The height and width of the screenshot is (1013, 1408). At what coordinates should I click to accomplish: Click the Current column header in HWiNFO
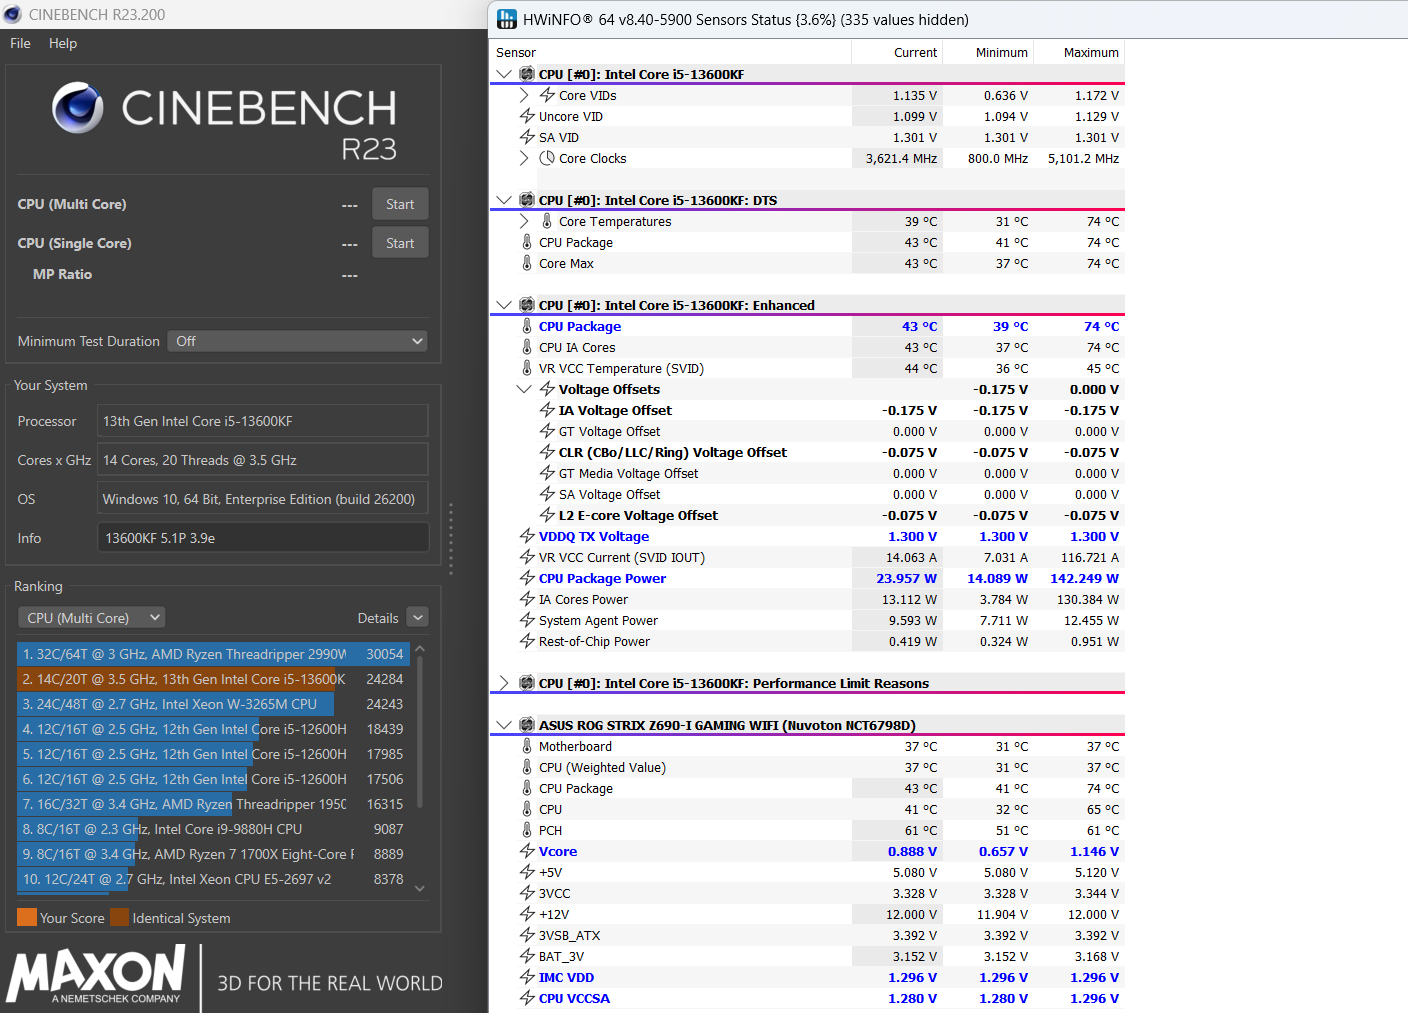(x=897, y=52)
